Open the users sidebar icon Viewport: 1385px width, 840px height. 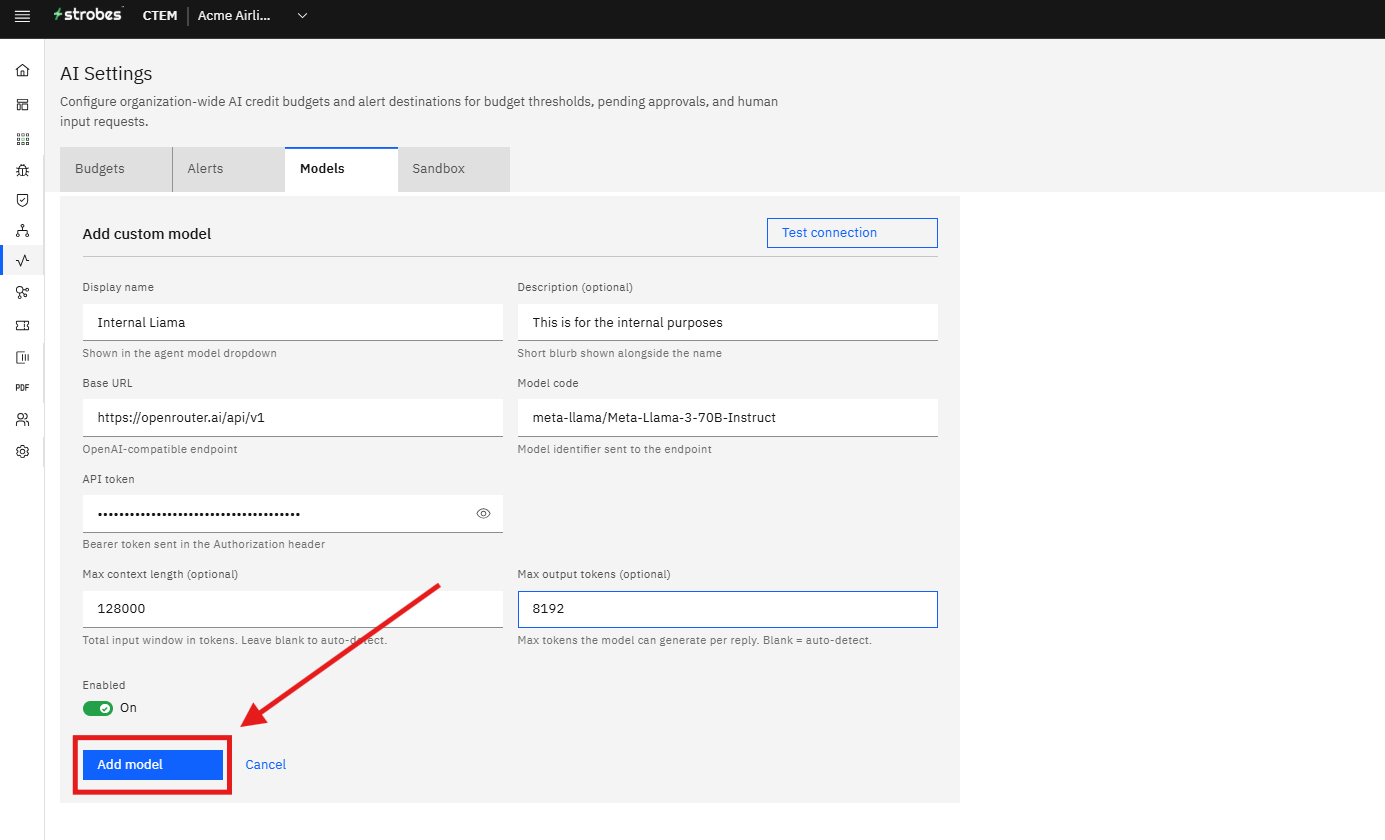click(x=22, y=419)
